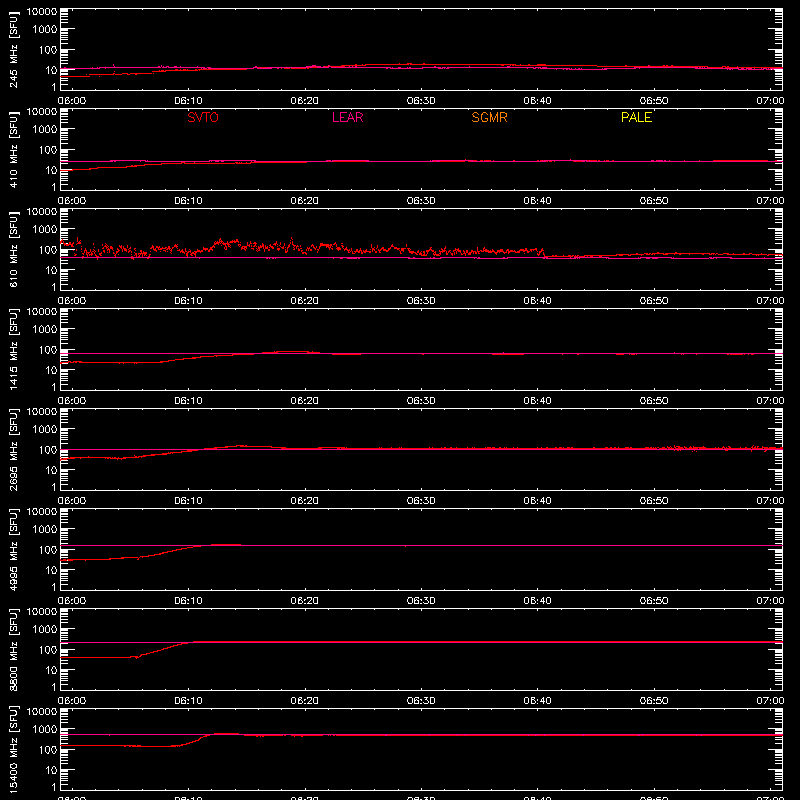Click the 100 tick of the 610 MHz plot

point(48,250)
